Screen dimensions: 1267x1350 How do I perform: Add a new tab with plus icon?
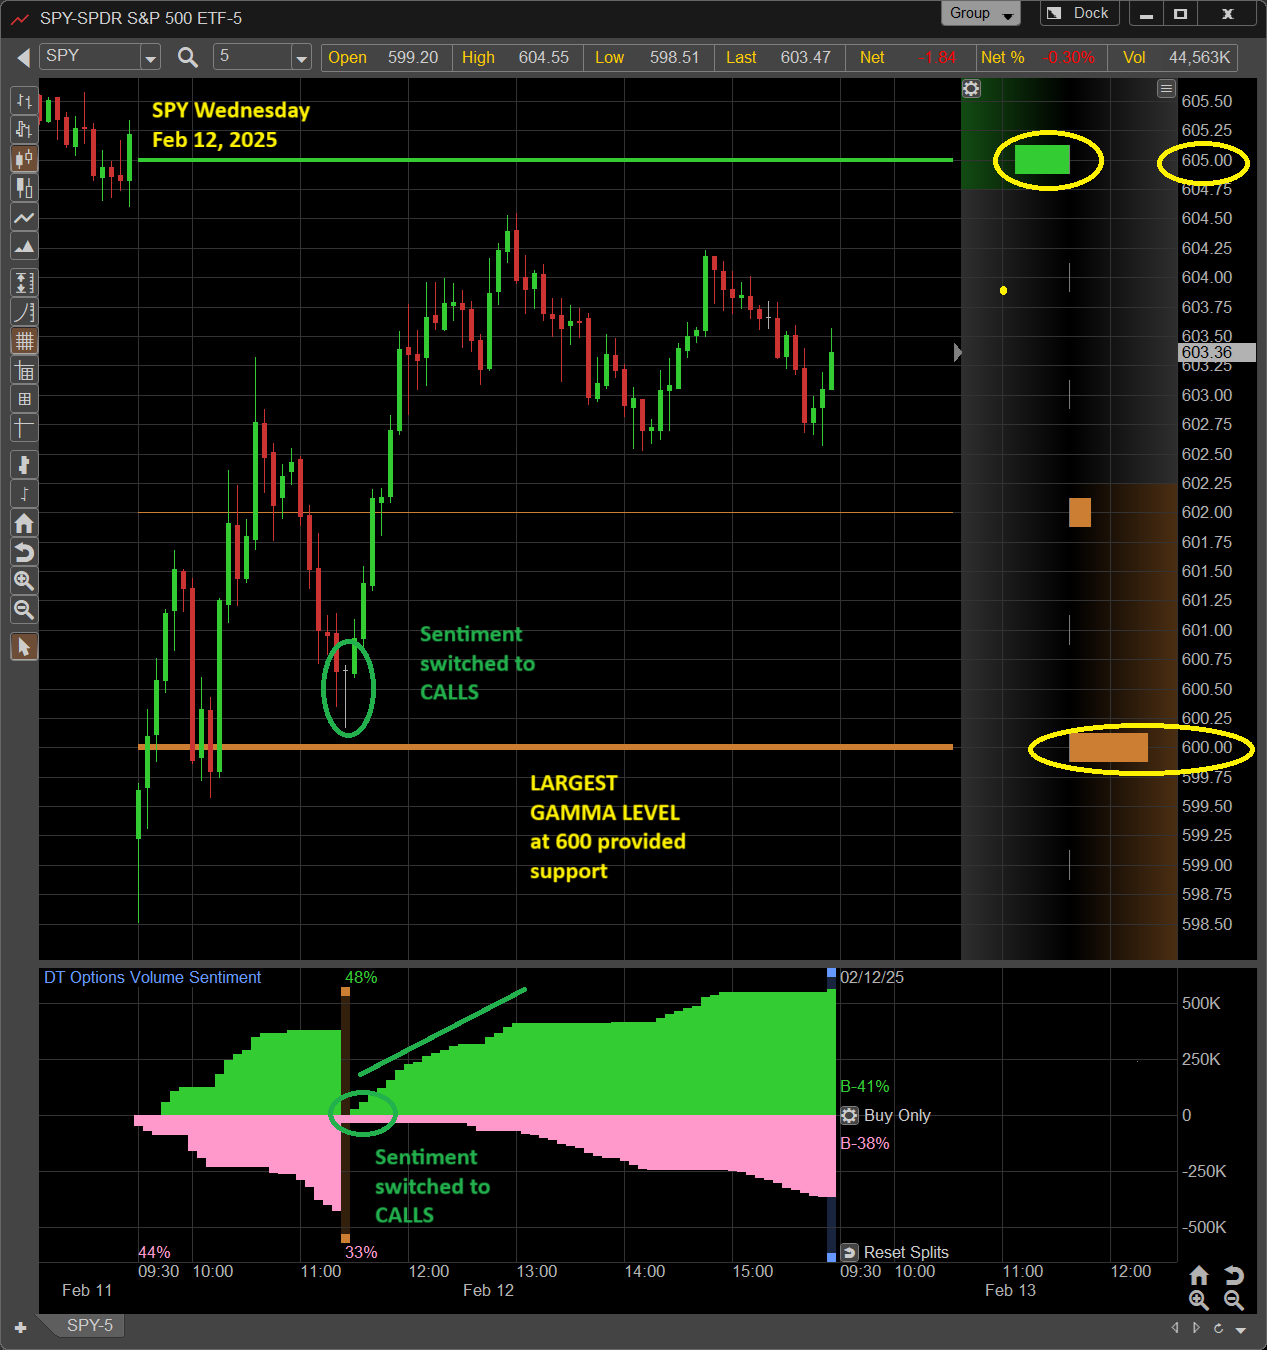coord(20,1328)
